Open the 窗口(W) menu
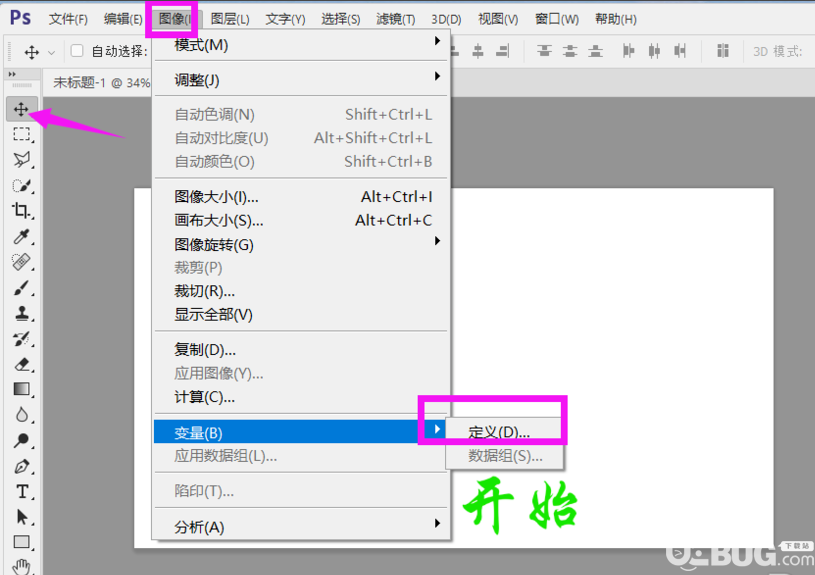The height and width of the screenshot is (575, 815). point(557,19)
